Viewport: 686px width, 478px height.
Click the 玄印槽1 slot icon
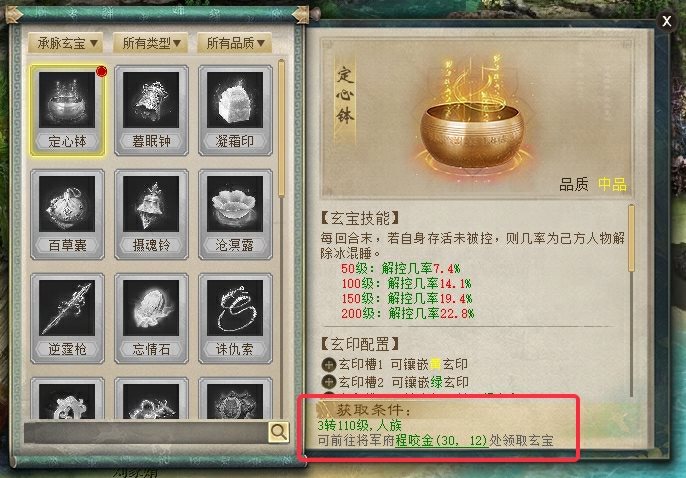tap(329, 364)
